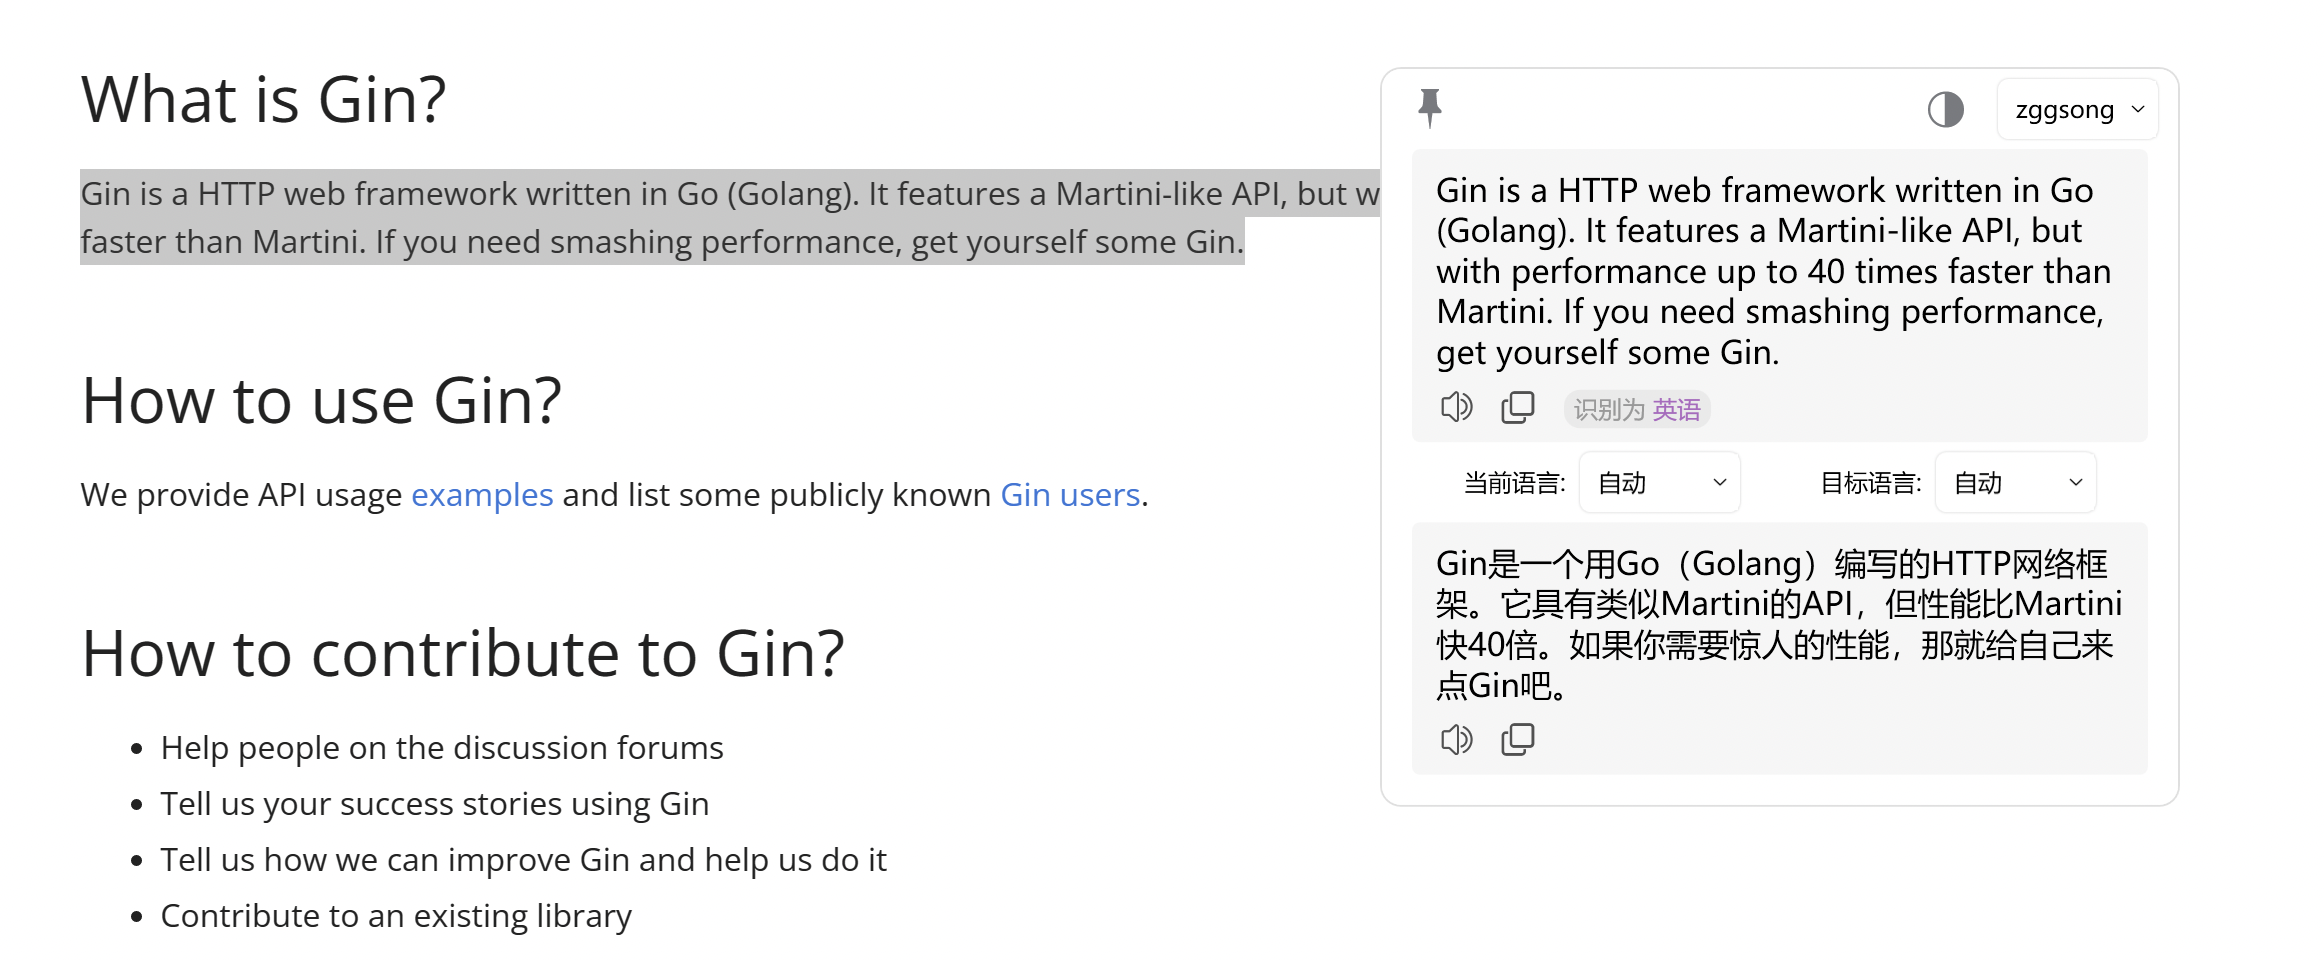Click inside the English source text box

tap(1779, 271)
